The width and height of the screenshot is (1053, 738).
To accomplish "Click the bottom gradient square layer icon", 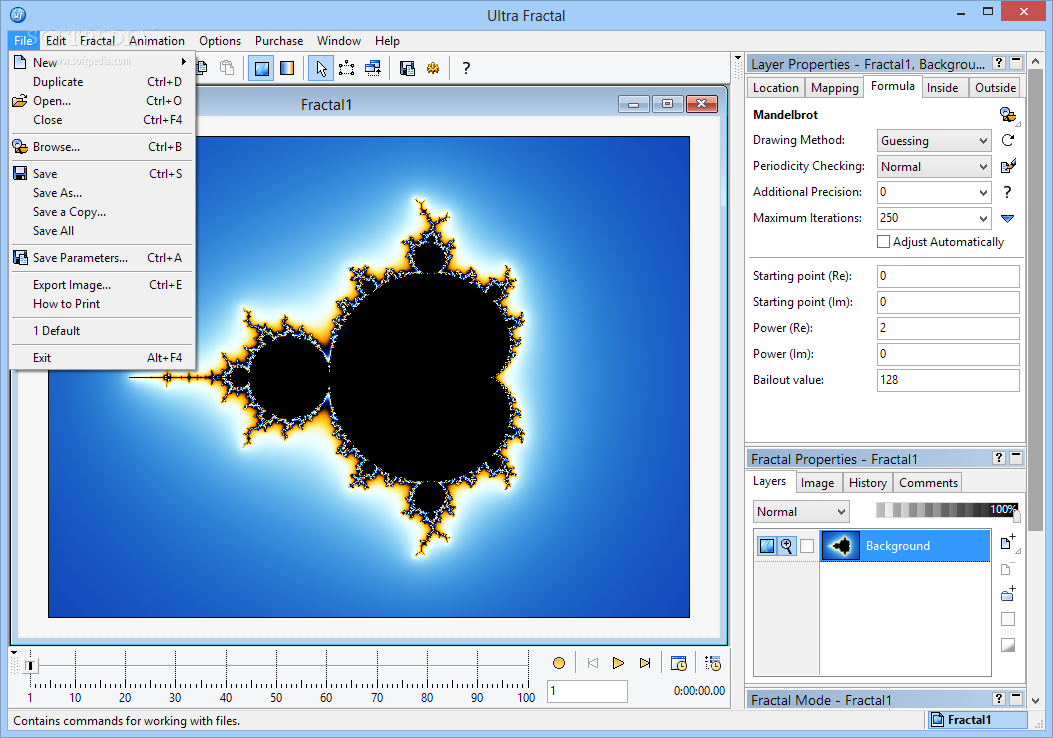I will 1007,645.
